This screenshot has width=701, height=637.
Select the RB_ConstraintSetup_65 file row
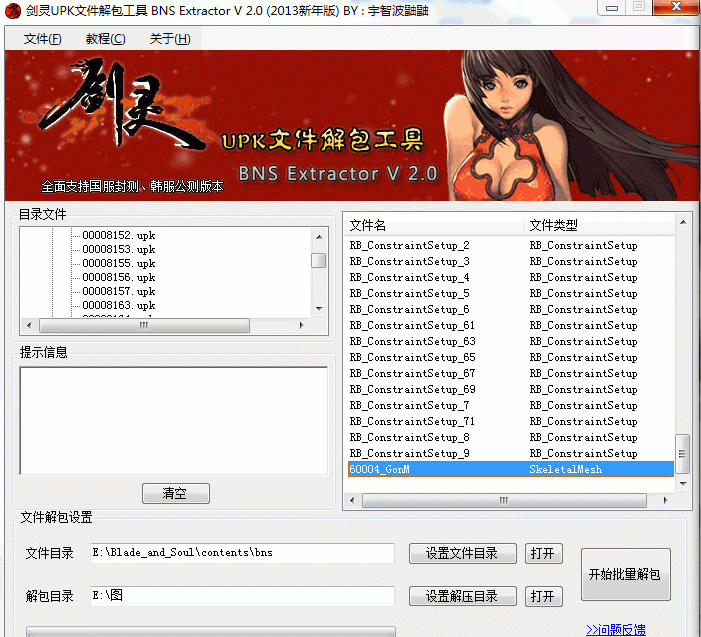coord(511,358)
